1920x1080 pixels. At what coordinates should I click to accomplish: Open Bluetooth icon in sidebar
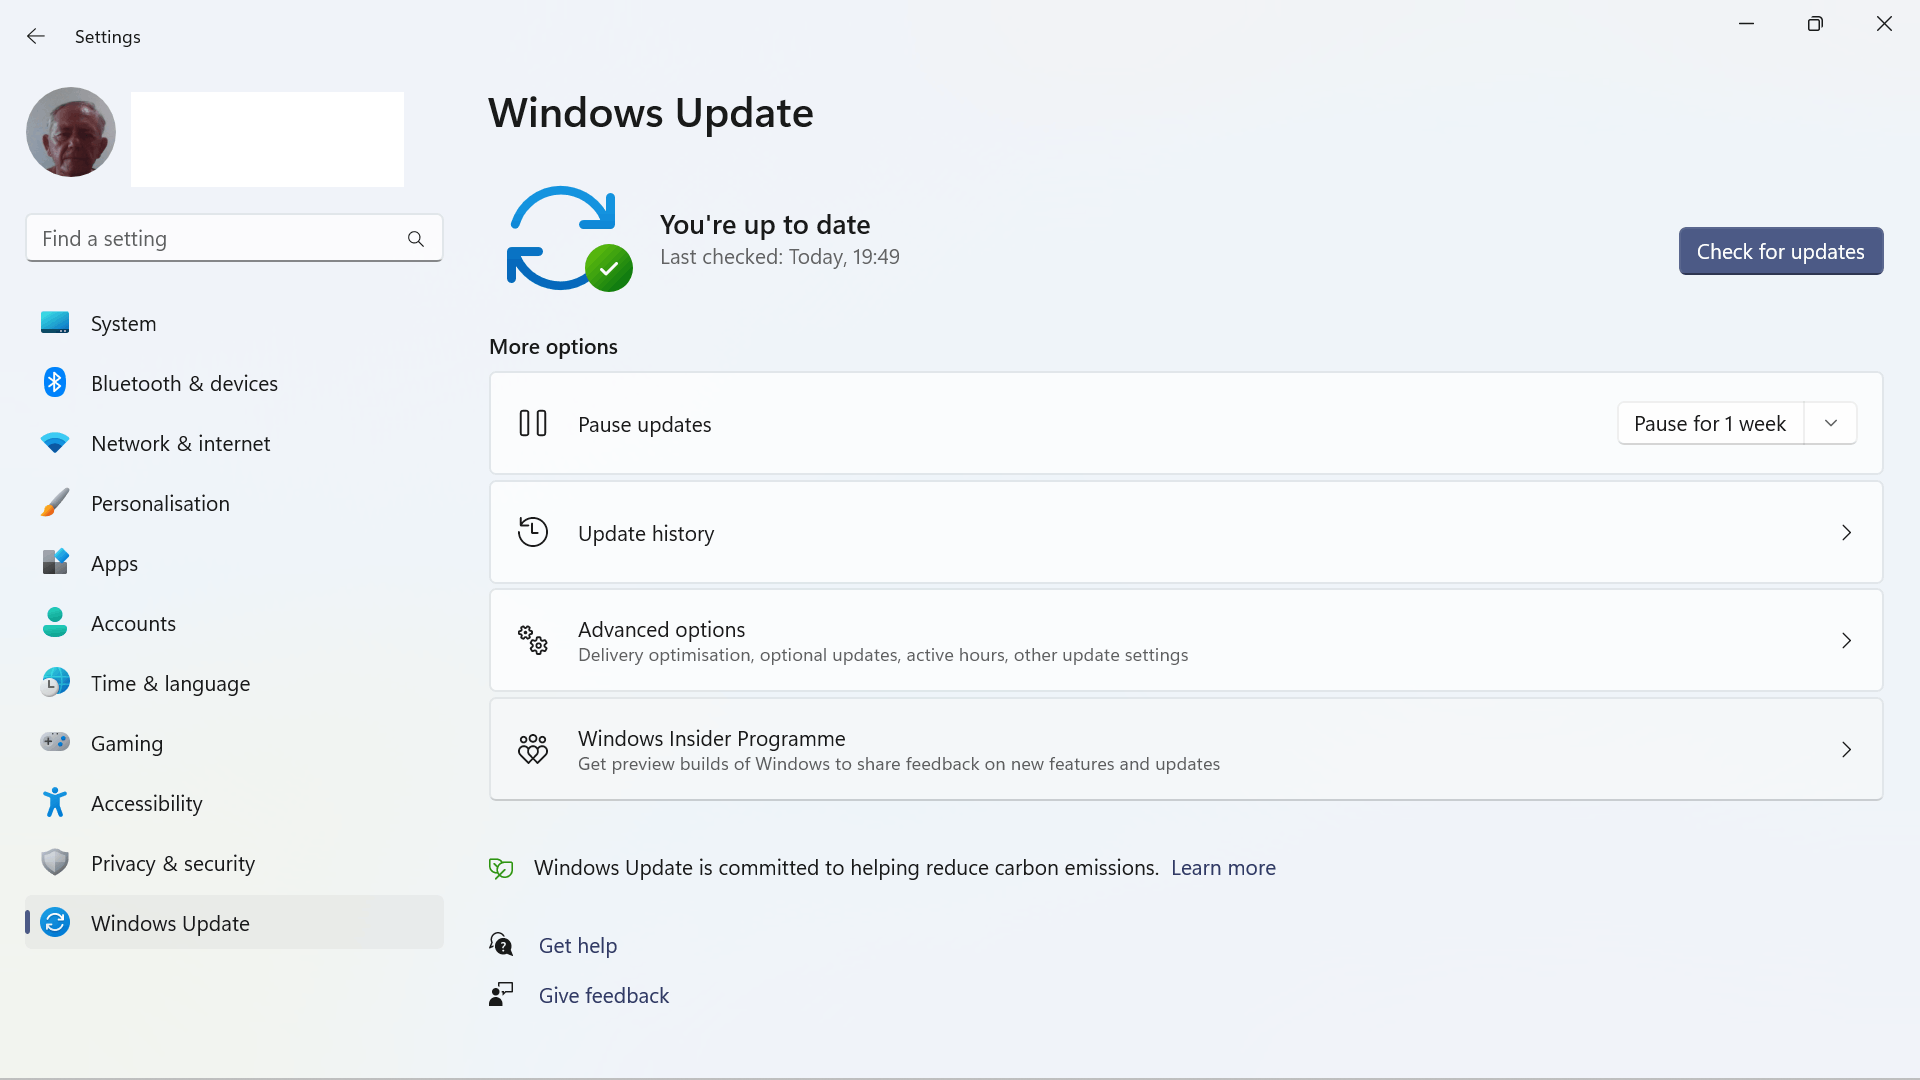[x=55, y=383]
